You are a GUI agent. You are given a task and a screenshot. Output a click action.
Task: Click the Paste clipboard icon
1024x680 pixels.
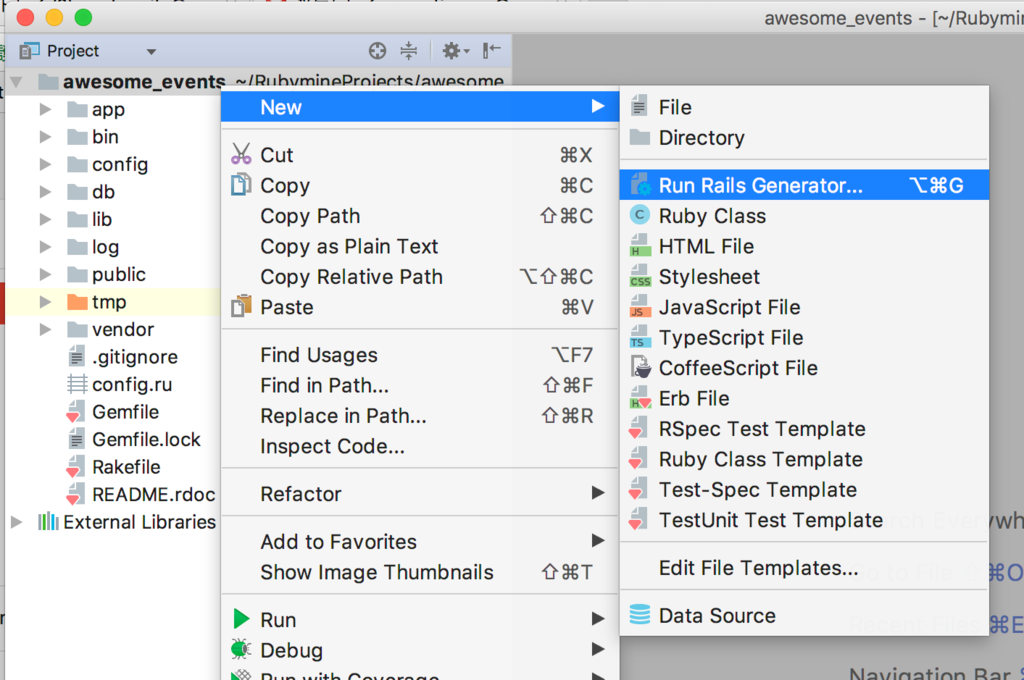click(x=243, y=307)
